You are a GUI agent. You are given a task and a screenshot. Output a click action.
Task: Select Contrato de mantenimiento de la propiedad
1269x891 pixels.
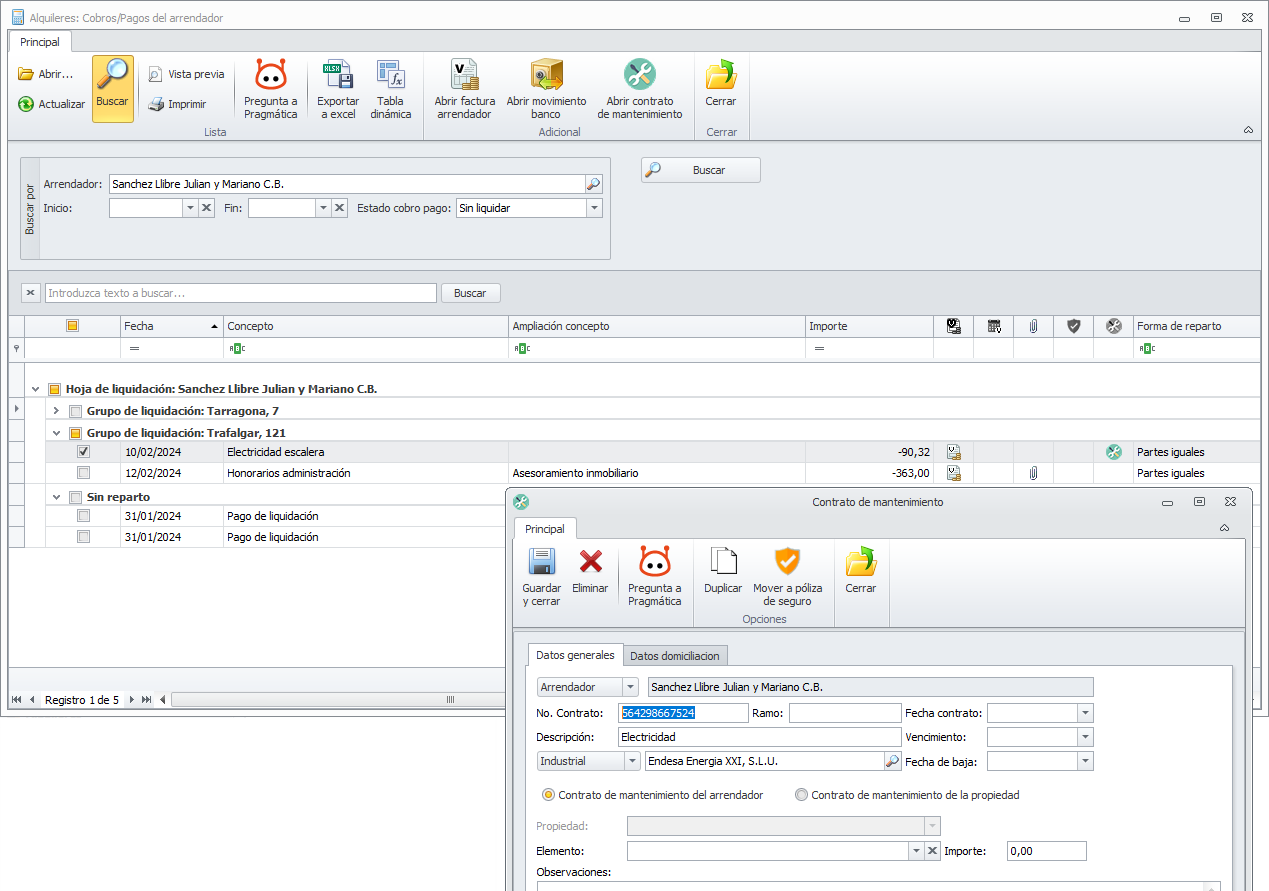pos(801,795)
